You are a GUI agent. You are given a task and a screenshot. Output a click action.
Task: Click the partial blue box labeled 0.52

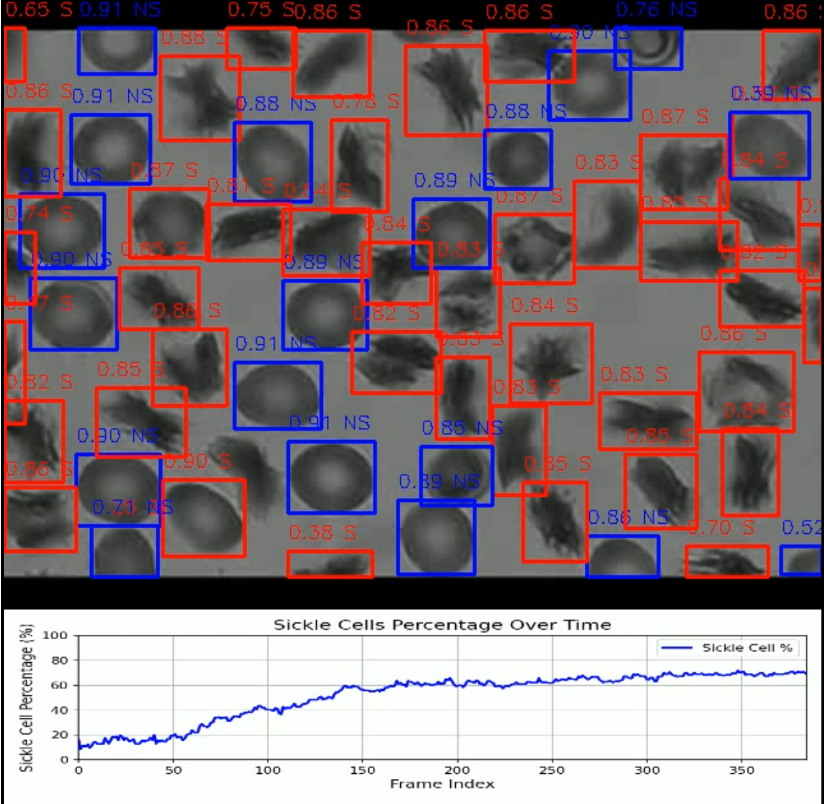pyautogui.click(x=801, y=560)
